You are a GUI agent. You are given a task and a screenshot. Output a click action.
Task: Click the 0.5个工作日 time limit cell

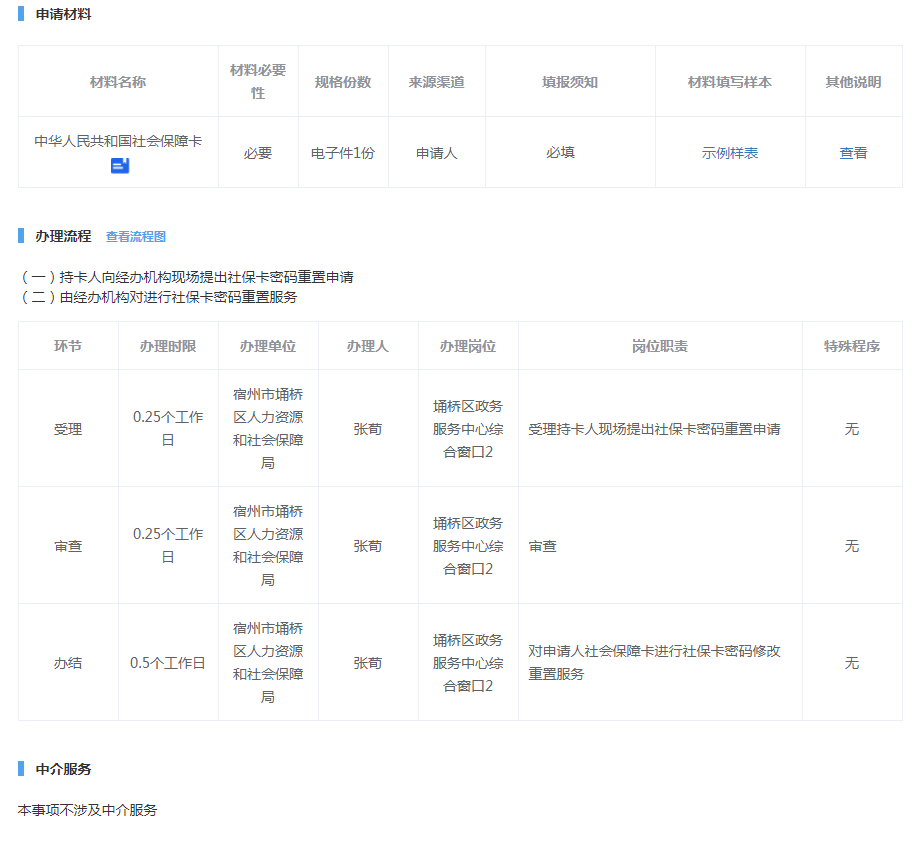point(168,663)
